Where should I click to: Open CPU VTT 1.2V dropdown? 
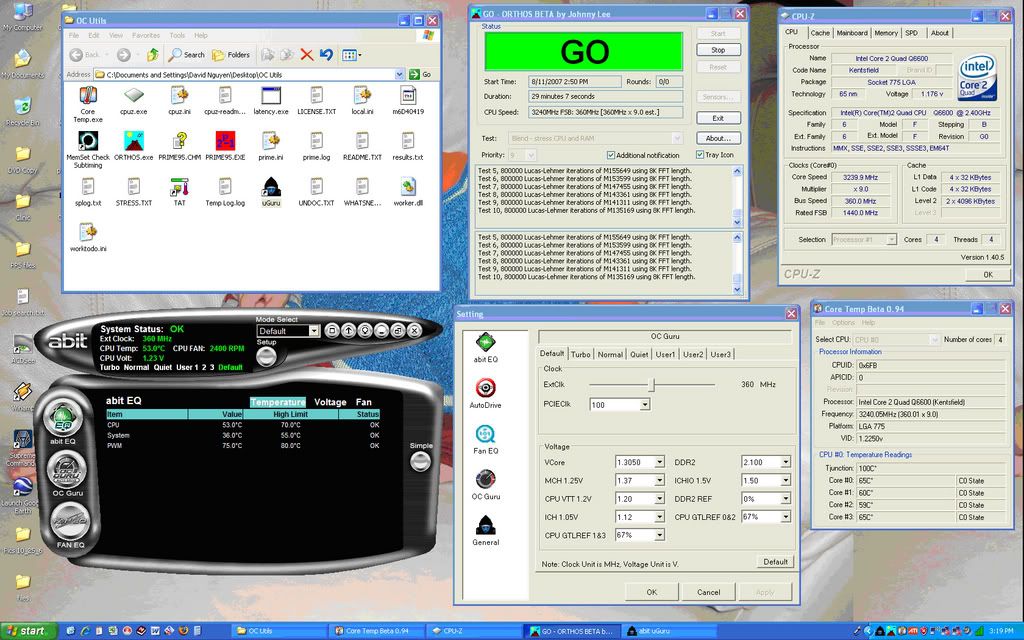[x=659, y=498]
